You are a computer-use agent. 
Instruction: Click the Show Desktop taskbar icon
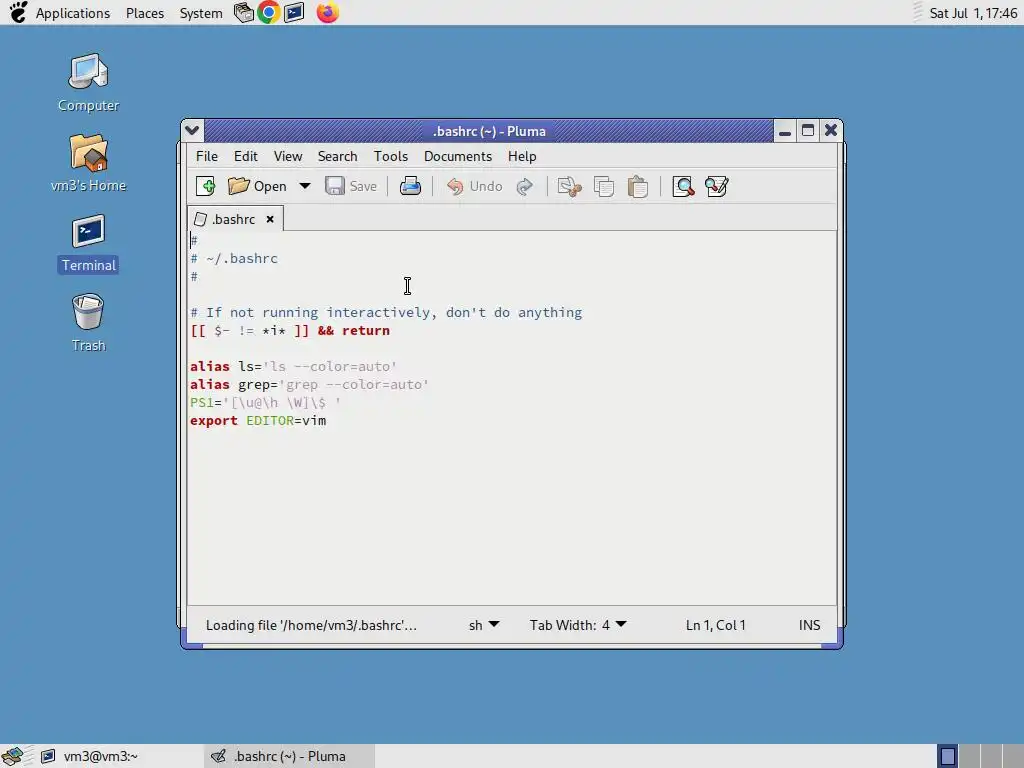(12, 756)
